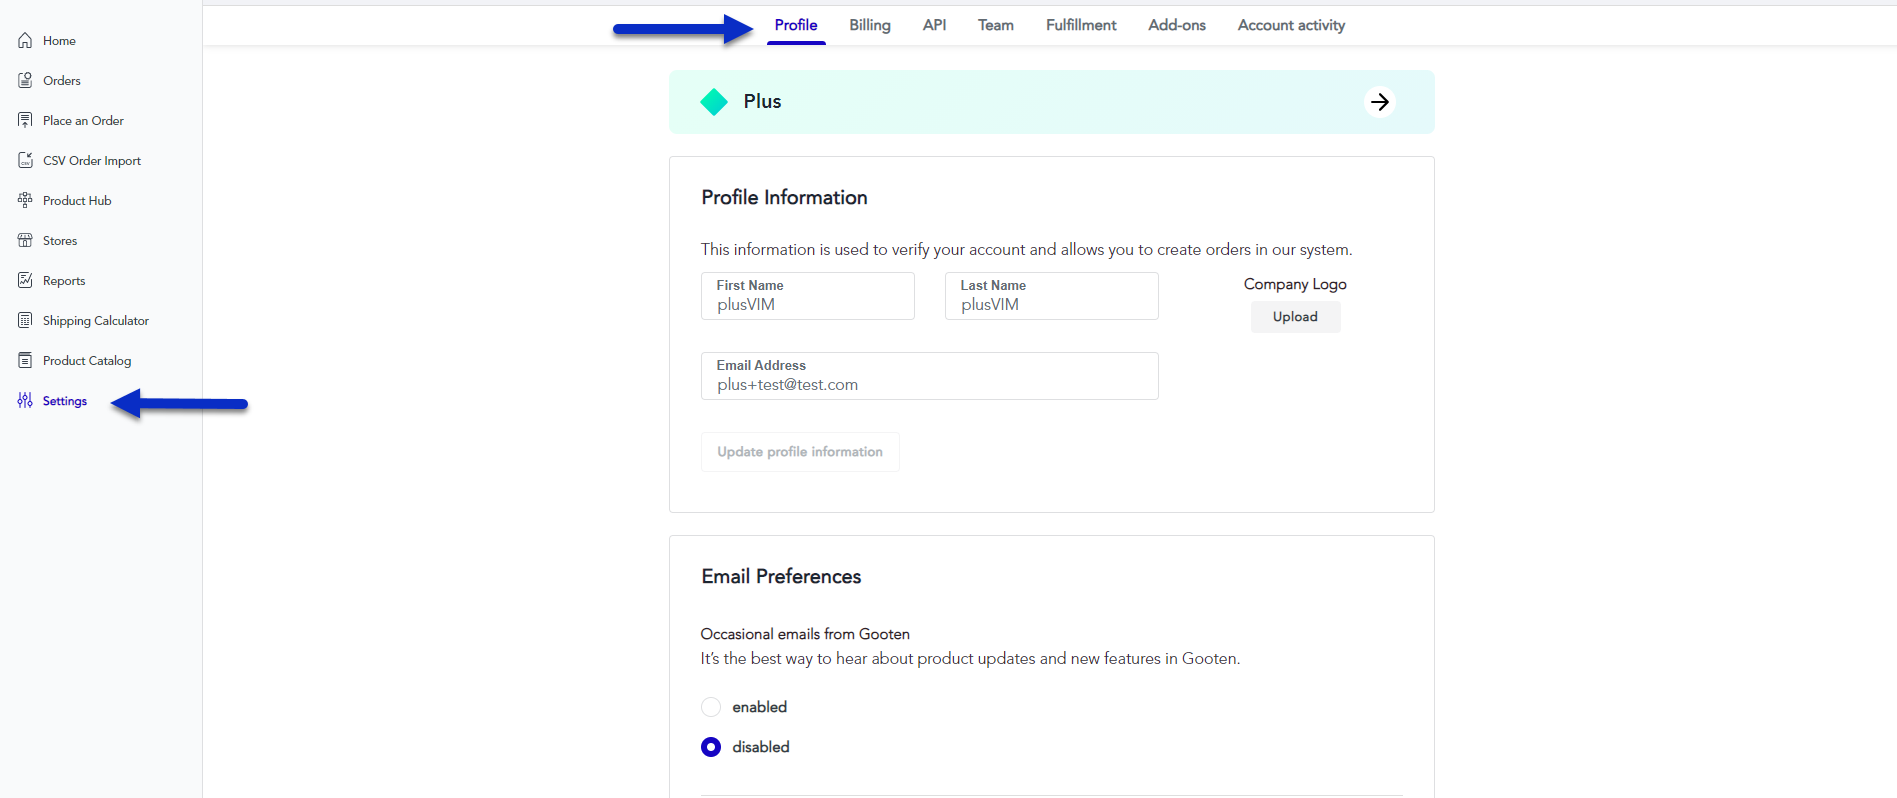Click the Stores shop icon
Image resolution: width=1897 pixels, height=798 pixels.
point(25,240)
